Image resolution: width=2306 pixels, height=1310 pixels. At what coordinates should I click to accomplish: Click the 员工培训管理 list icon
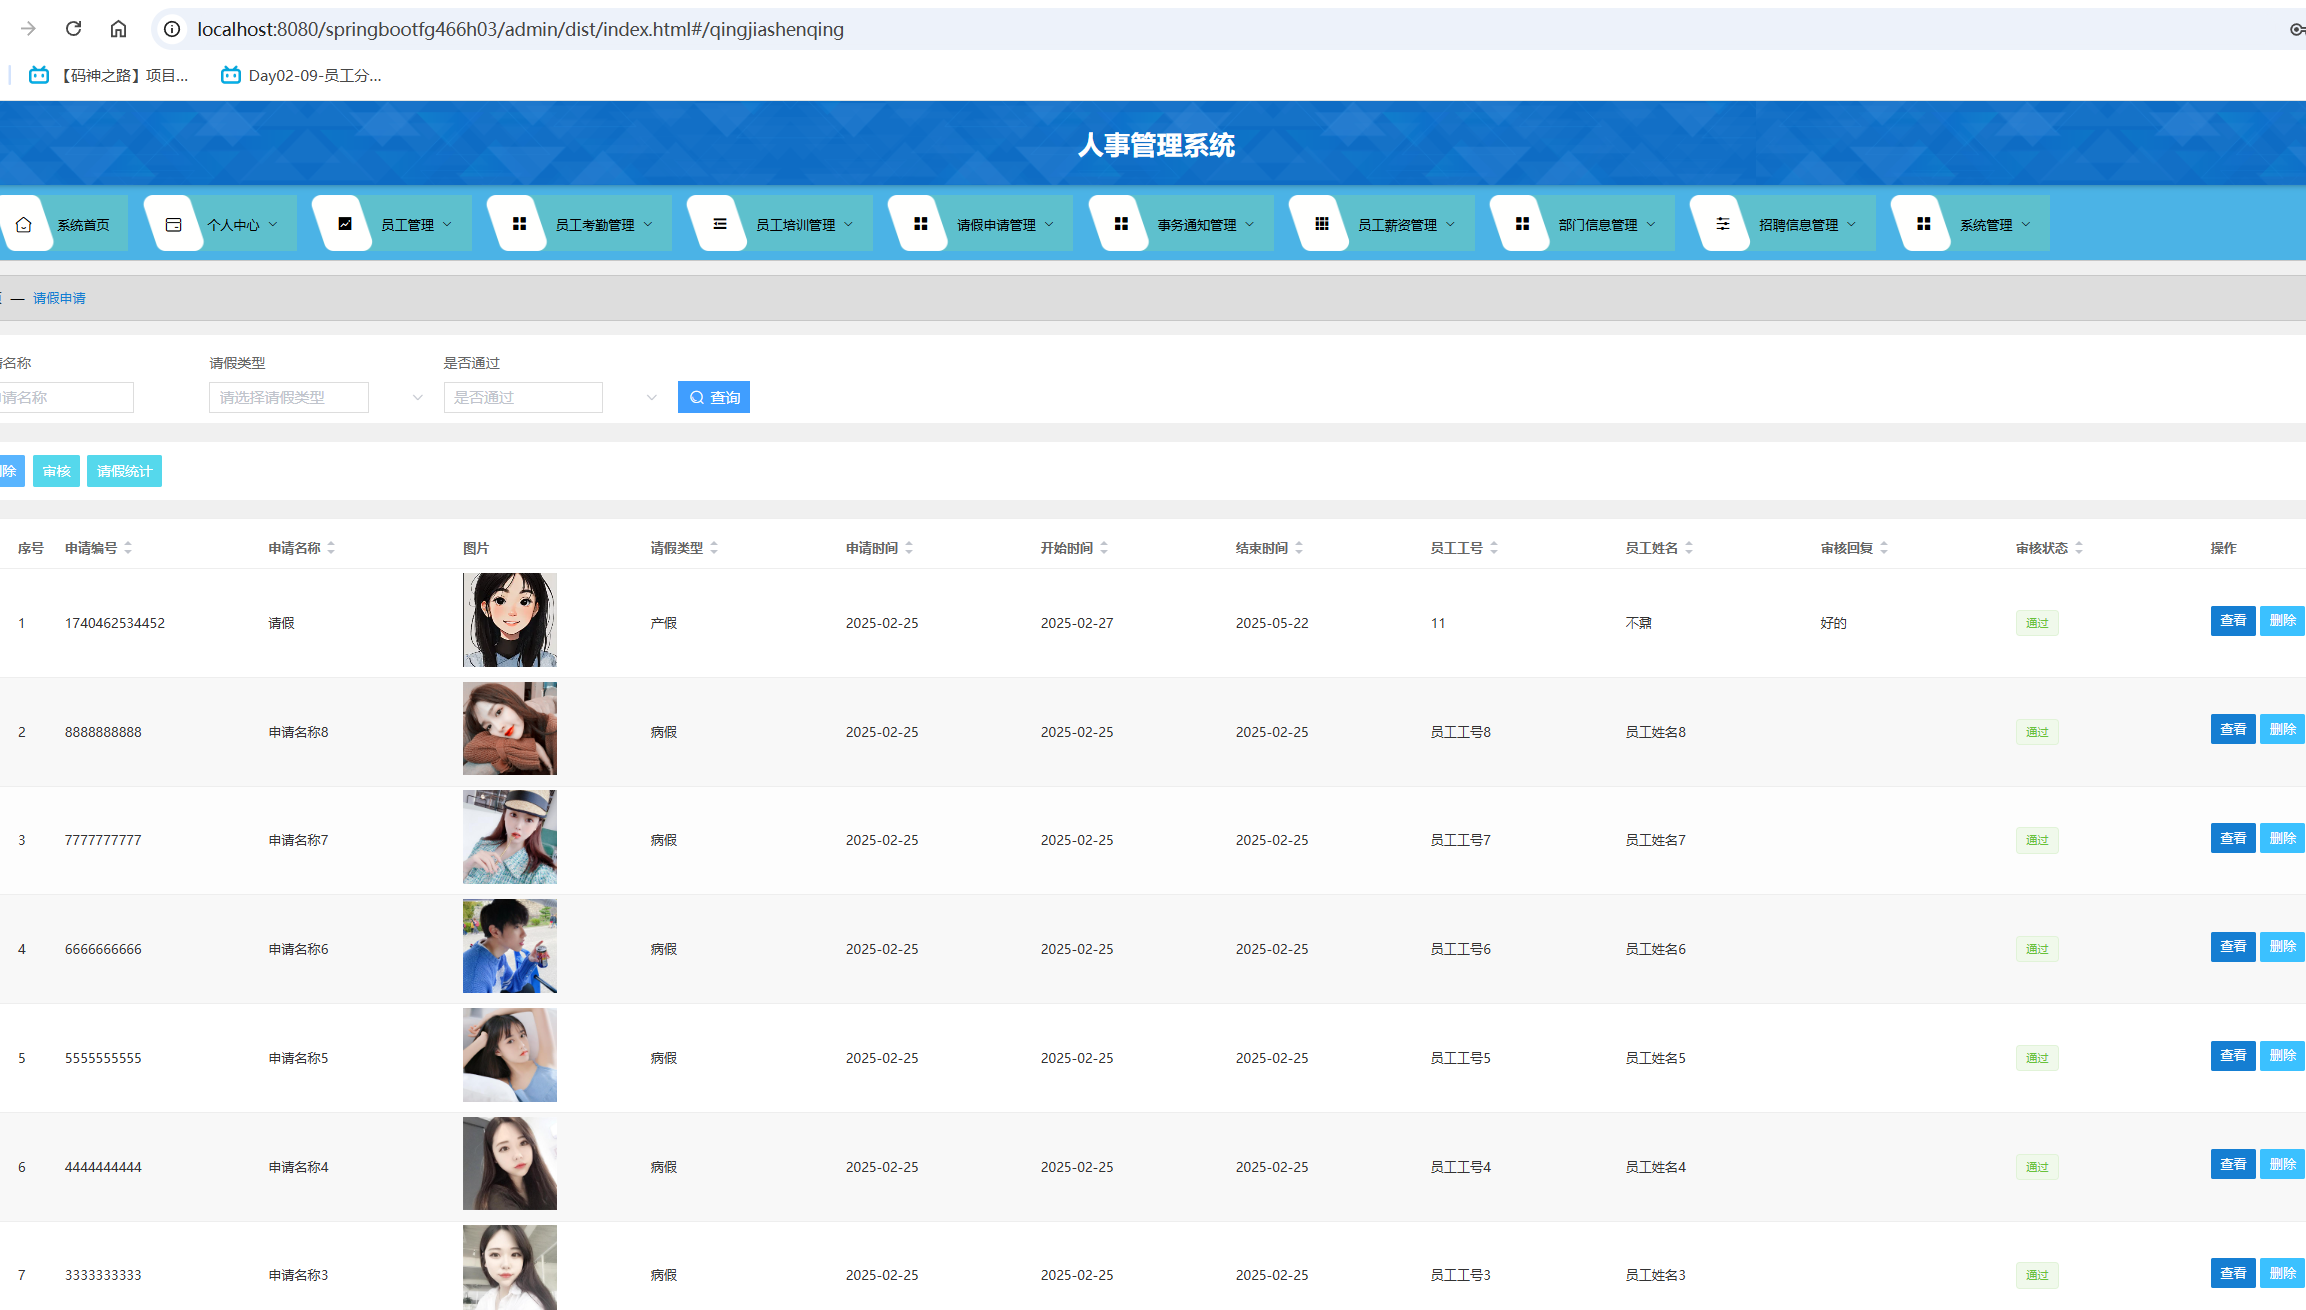point(719,224)
